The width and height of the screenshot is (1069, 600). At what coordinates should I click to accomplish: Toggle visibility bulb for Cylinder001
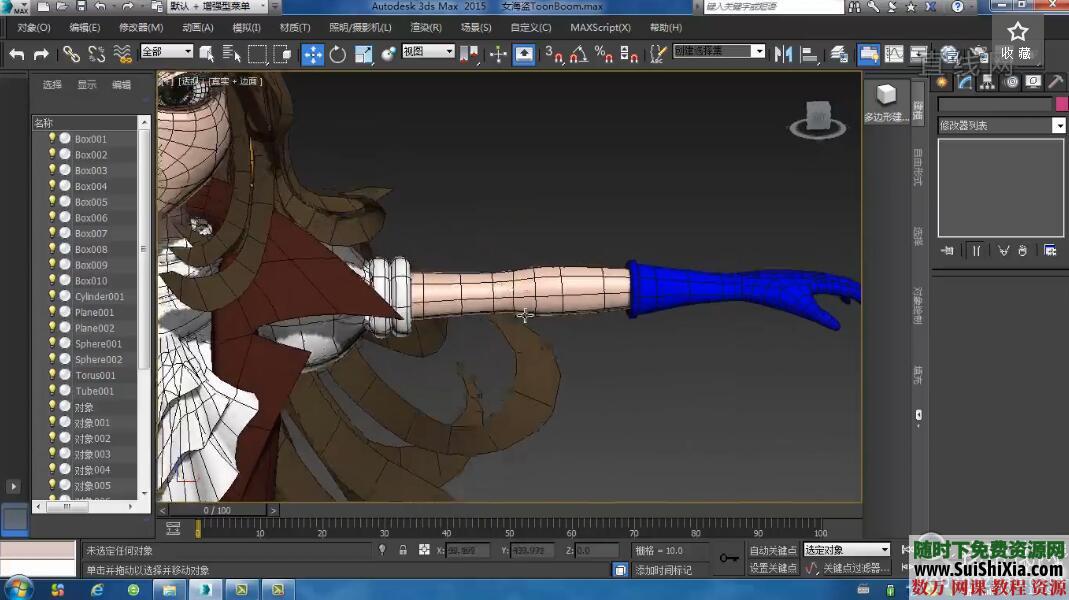[52, 296]
